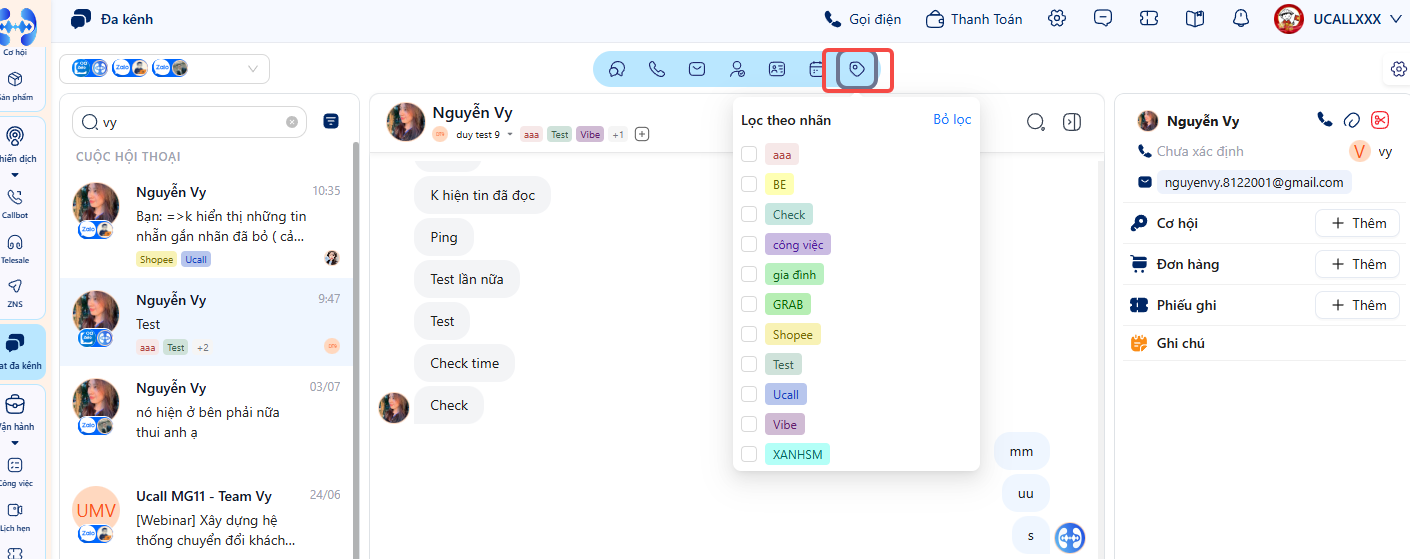Click the email nguyenvy.8122001@gmail.com
The height and width of the screenshot is (559, 1410).
[1254, 182]
